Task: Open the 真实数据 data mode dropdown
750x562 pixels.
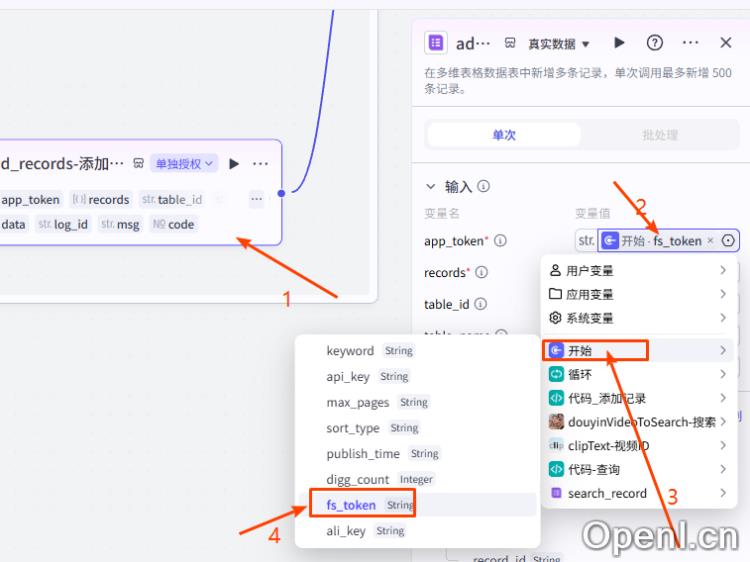Action: (x=558, y=44)
